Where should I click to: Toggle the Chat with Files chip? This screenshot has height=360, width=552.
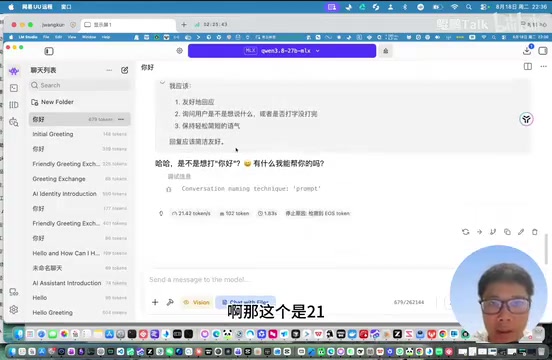[245, 302]
